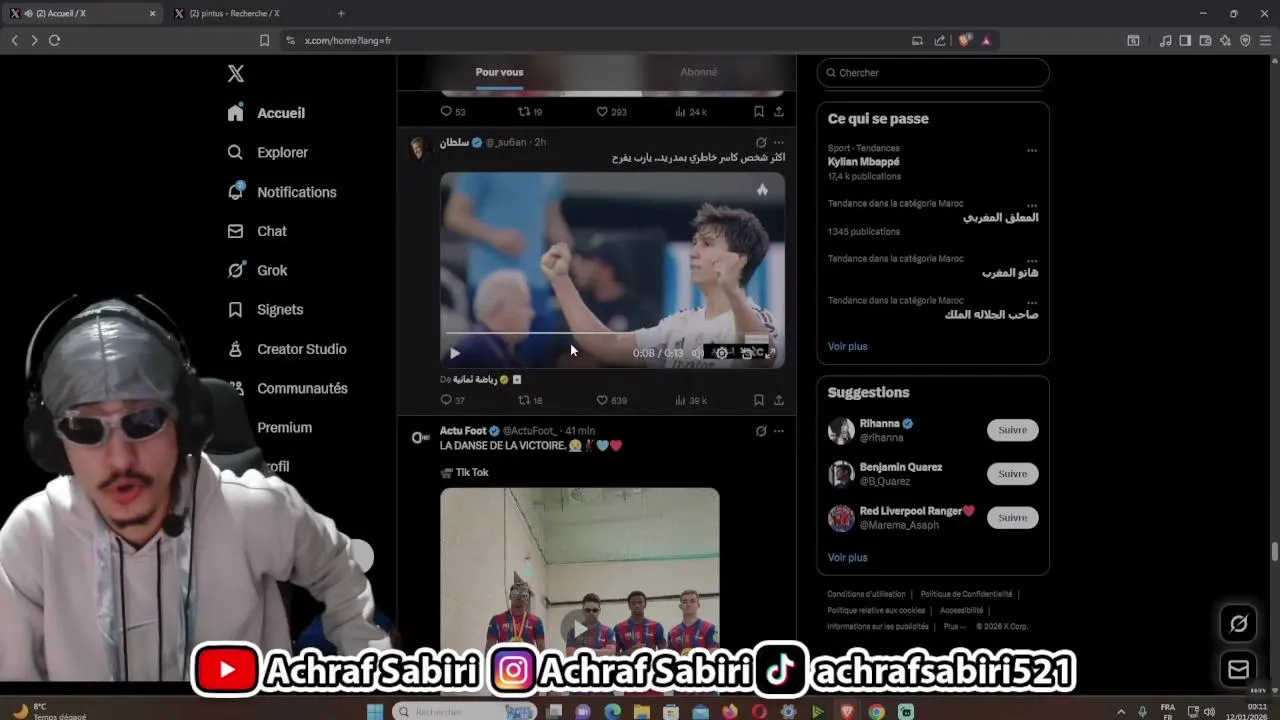Viewport: 1280px width, 720px height.
Task: Bookmark the top post
Action: tap(759, 112)
